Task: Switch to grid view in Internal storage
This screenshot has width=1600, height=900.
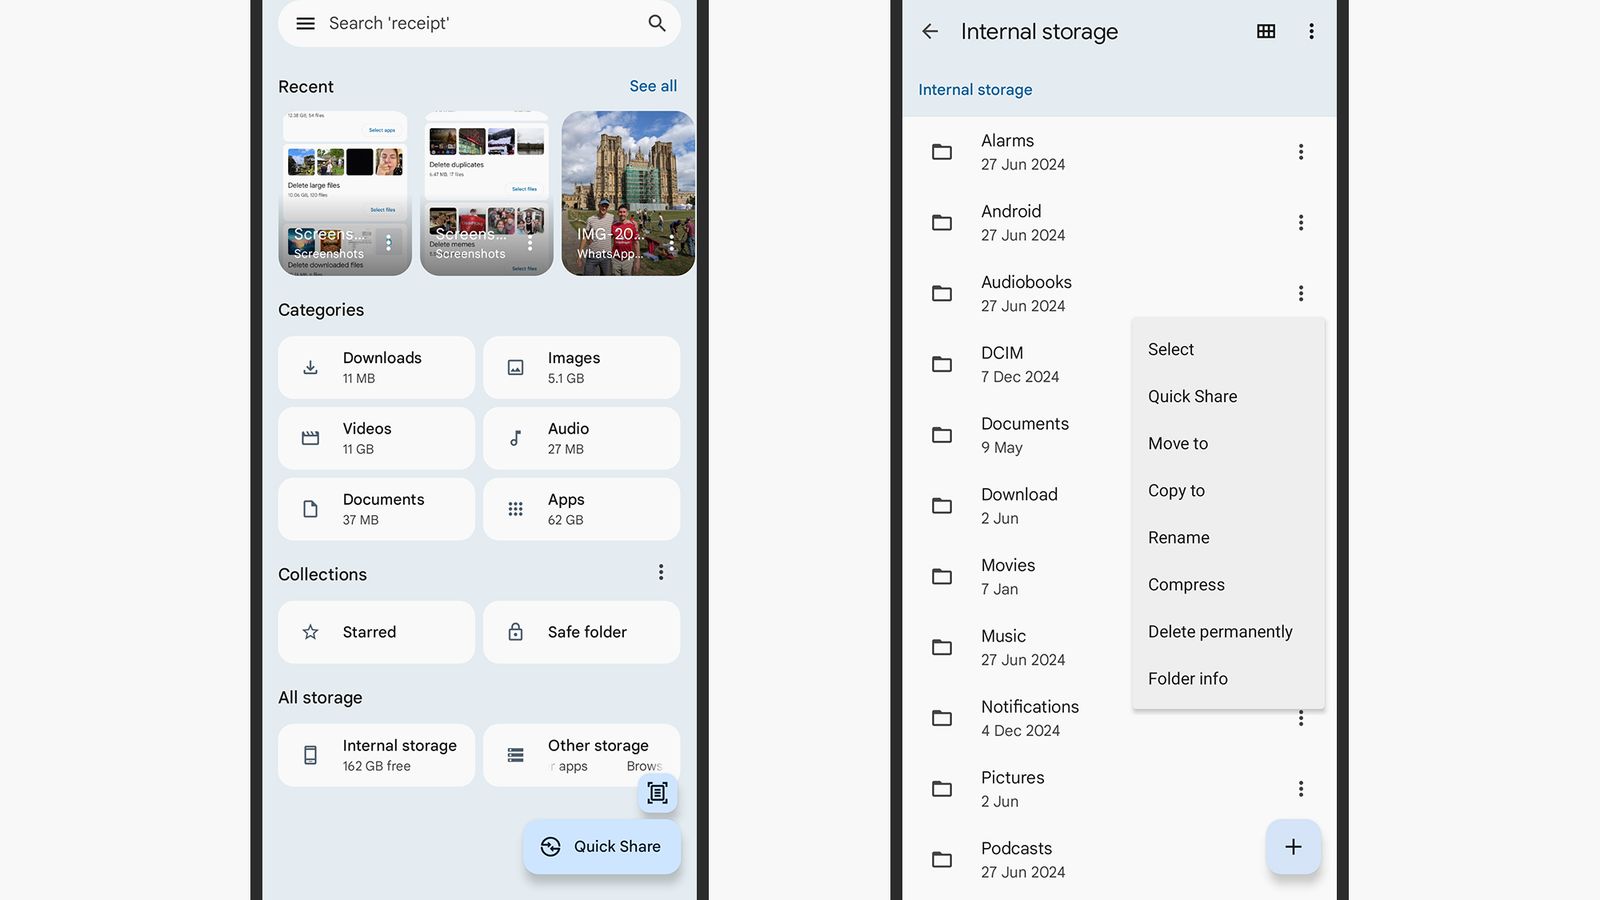Action: pyautogui.click(x=1266, y=32)
